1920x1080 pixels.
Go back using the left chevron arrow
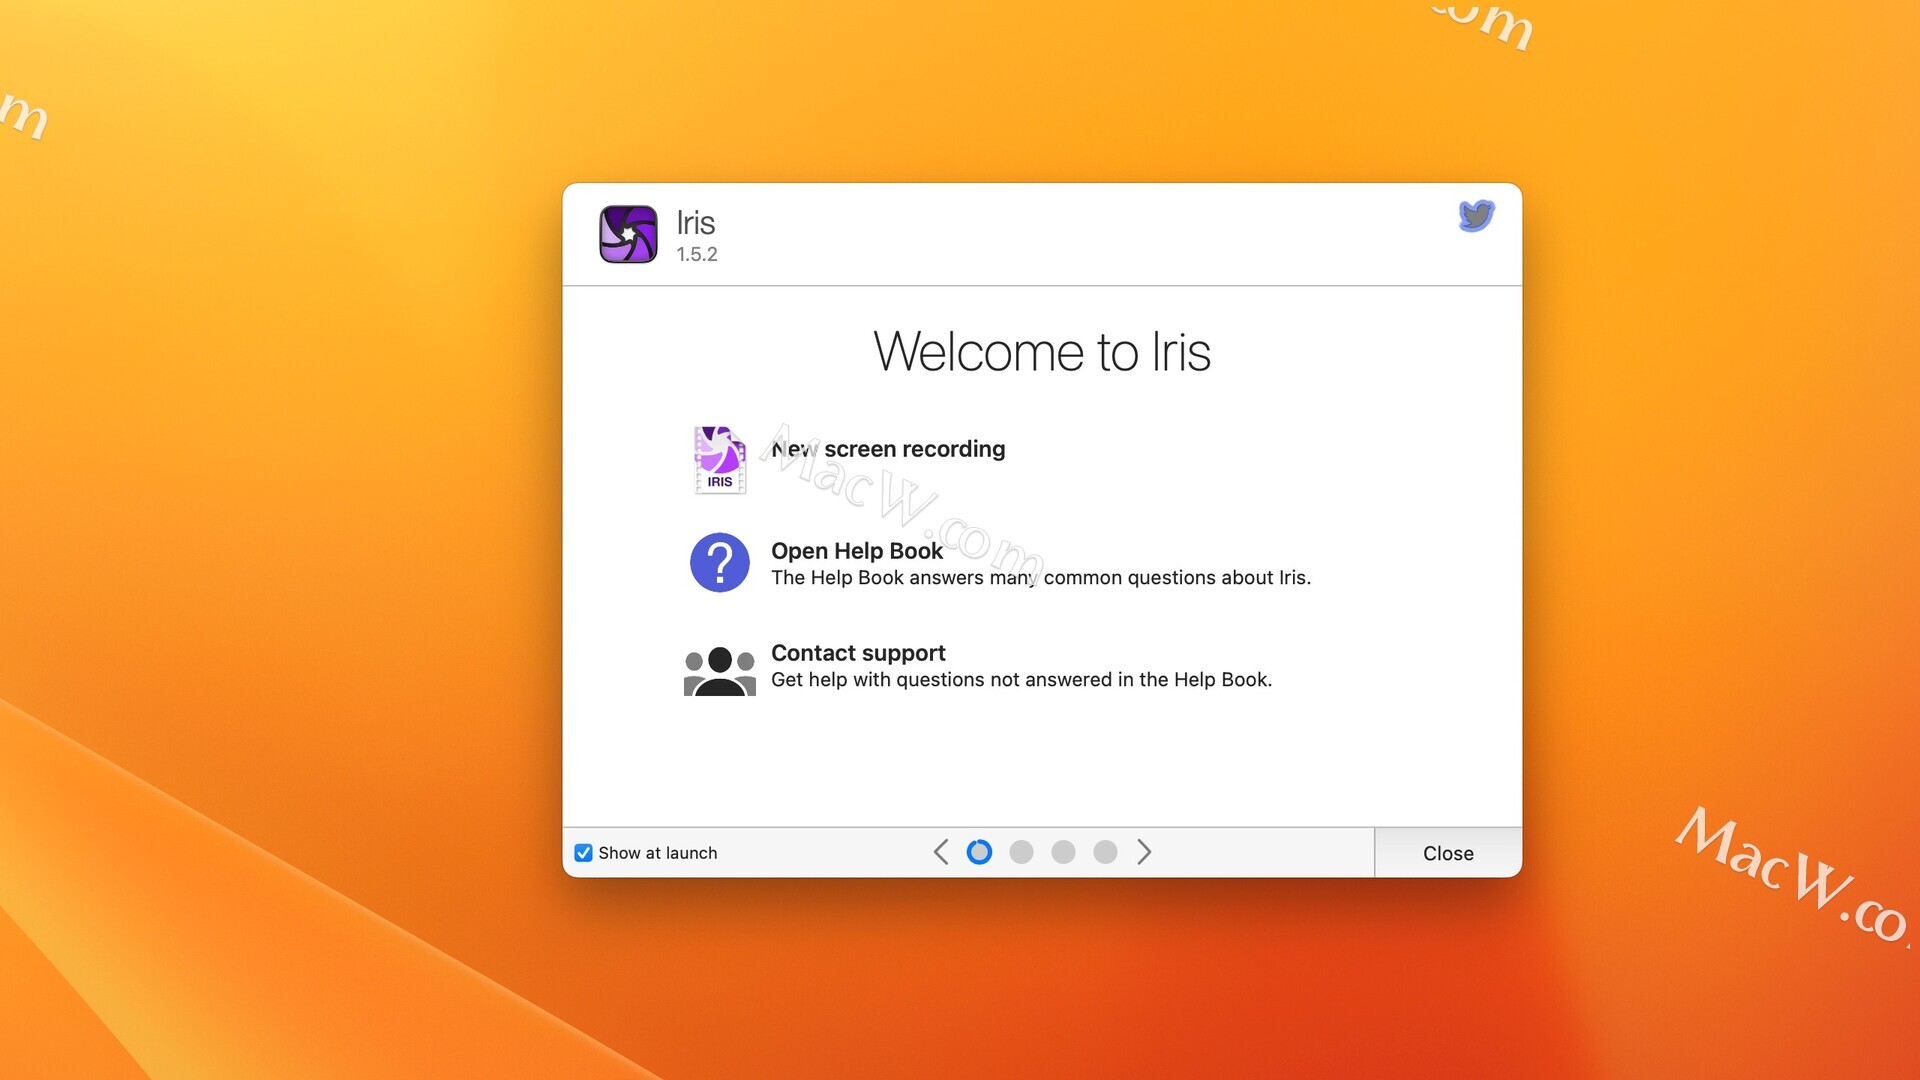tap(940, 852)
